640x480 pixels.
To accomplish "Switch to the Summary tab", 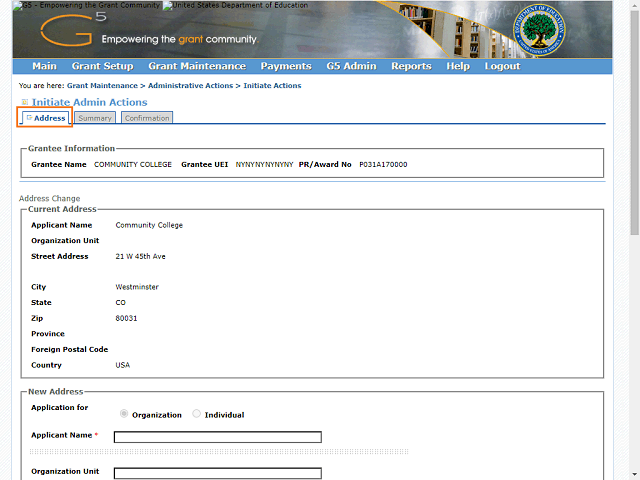I will (95, 118).
